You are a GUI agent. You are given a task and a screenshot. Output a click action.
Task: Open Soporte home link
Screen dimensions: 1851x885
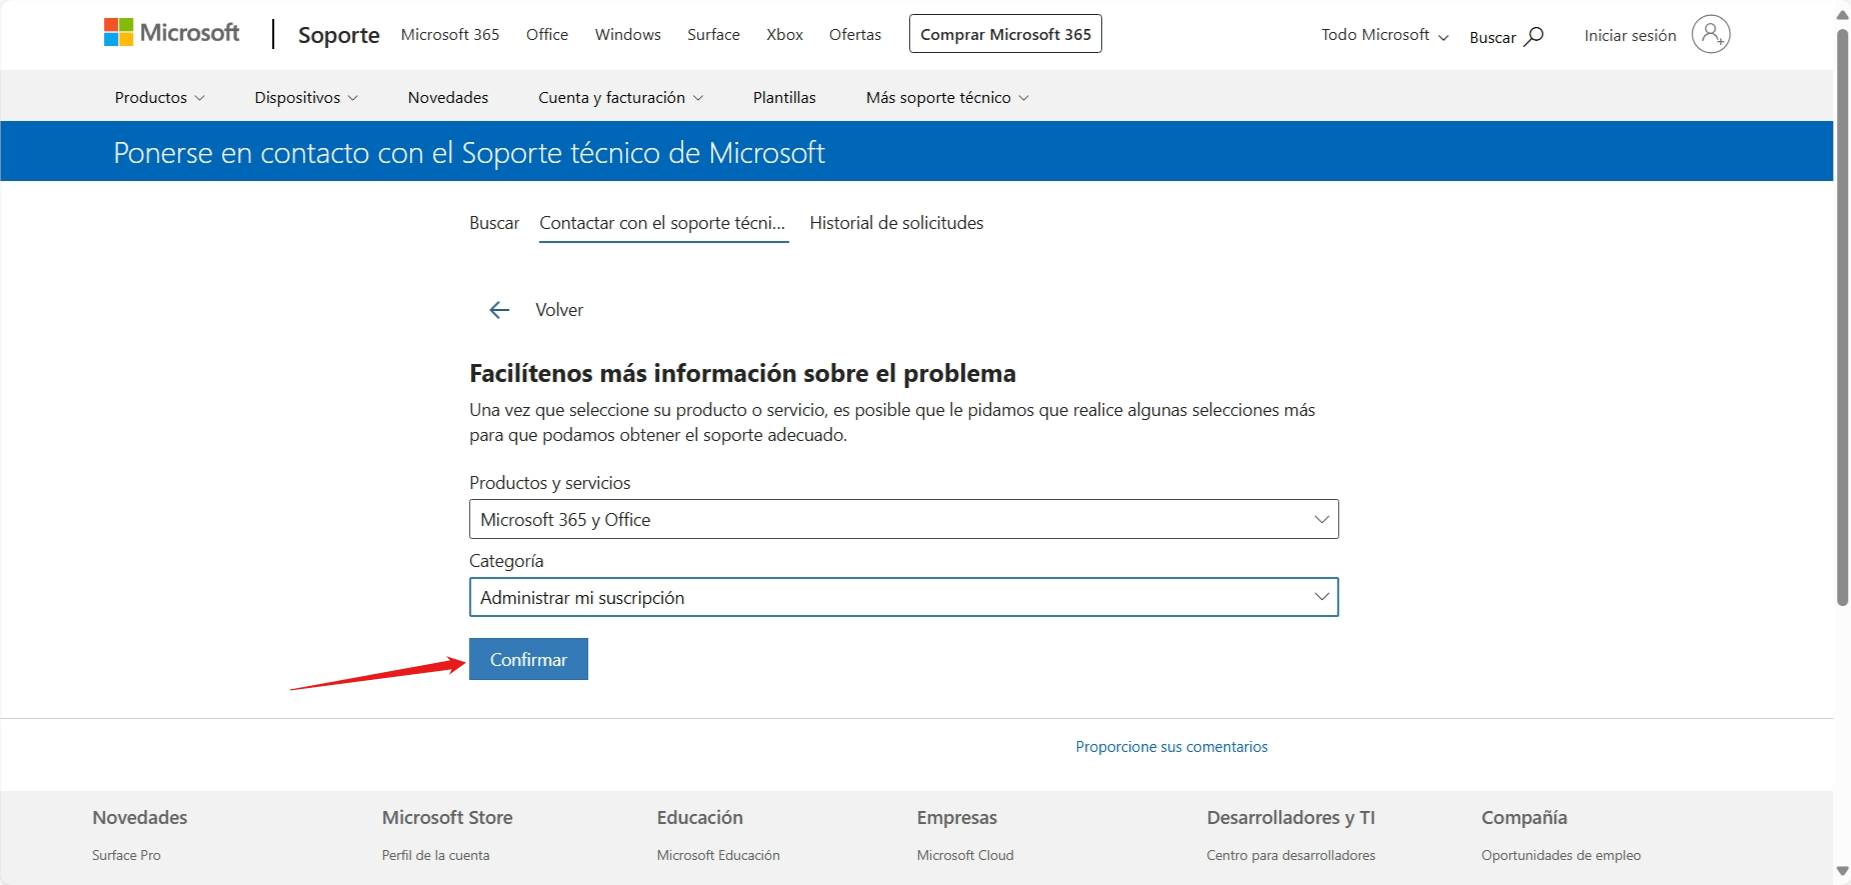(339, 35)
